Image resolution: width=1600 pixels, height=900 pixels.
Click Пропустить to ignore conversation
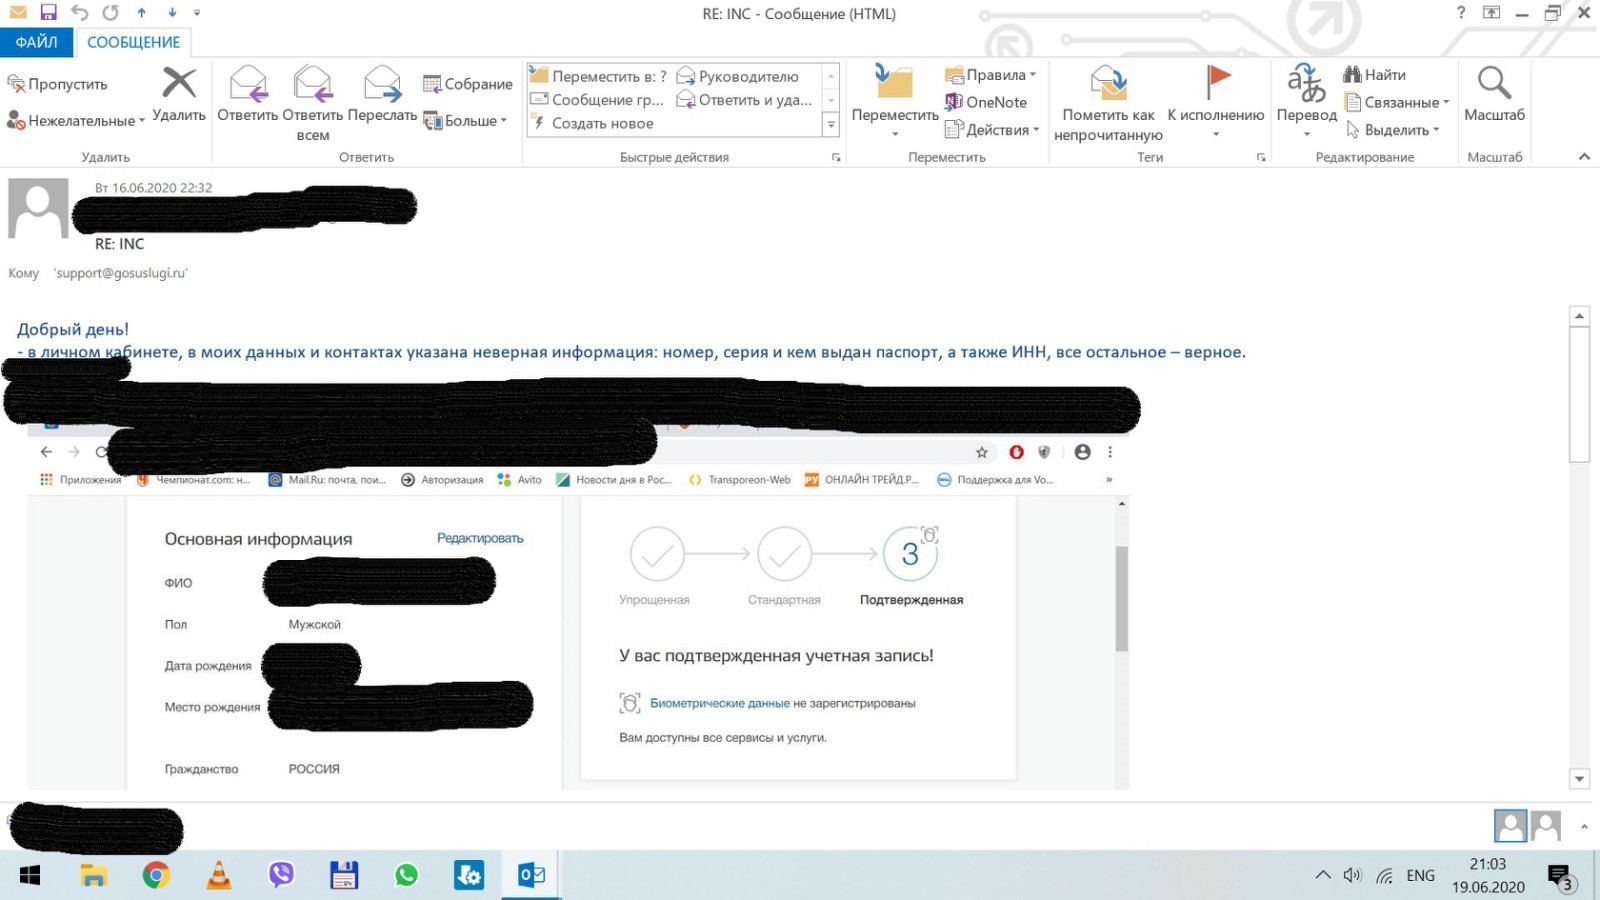pyautogui.click(x=57, y=84)
